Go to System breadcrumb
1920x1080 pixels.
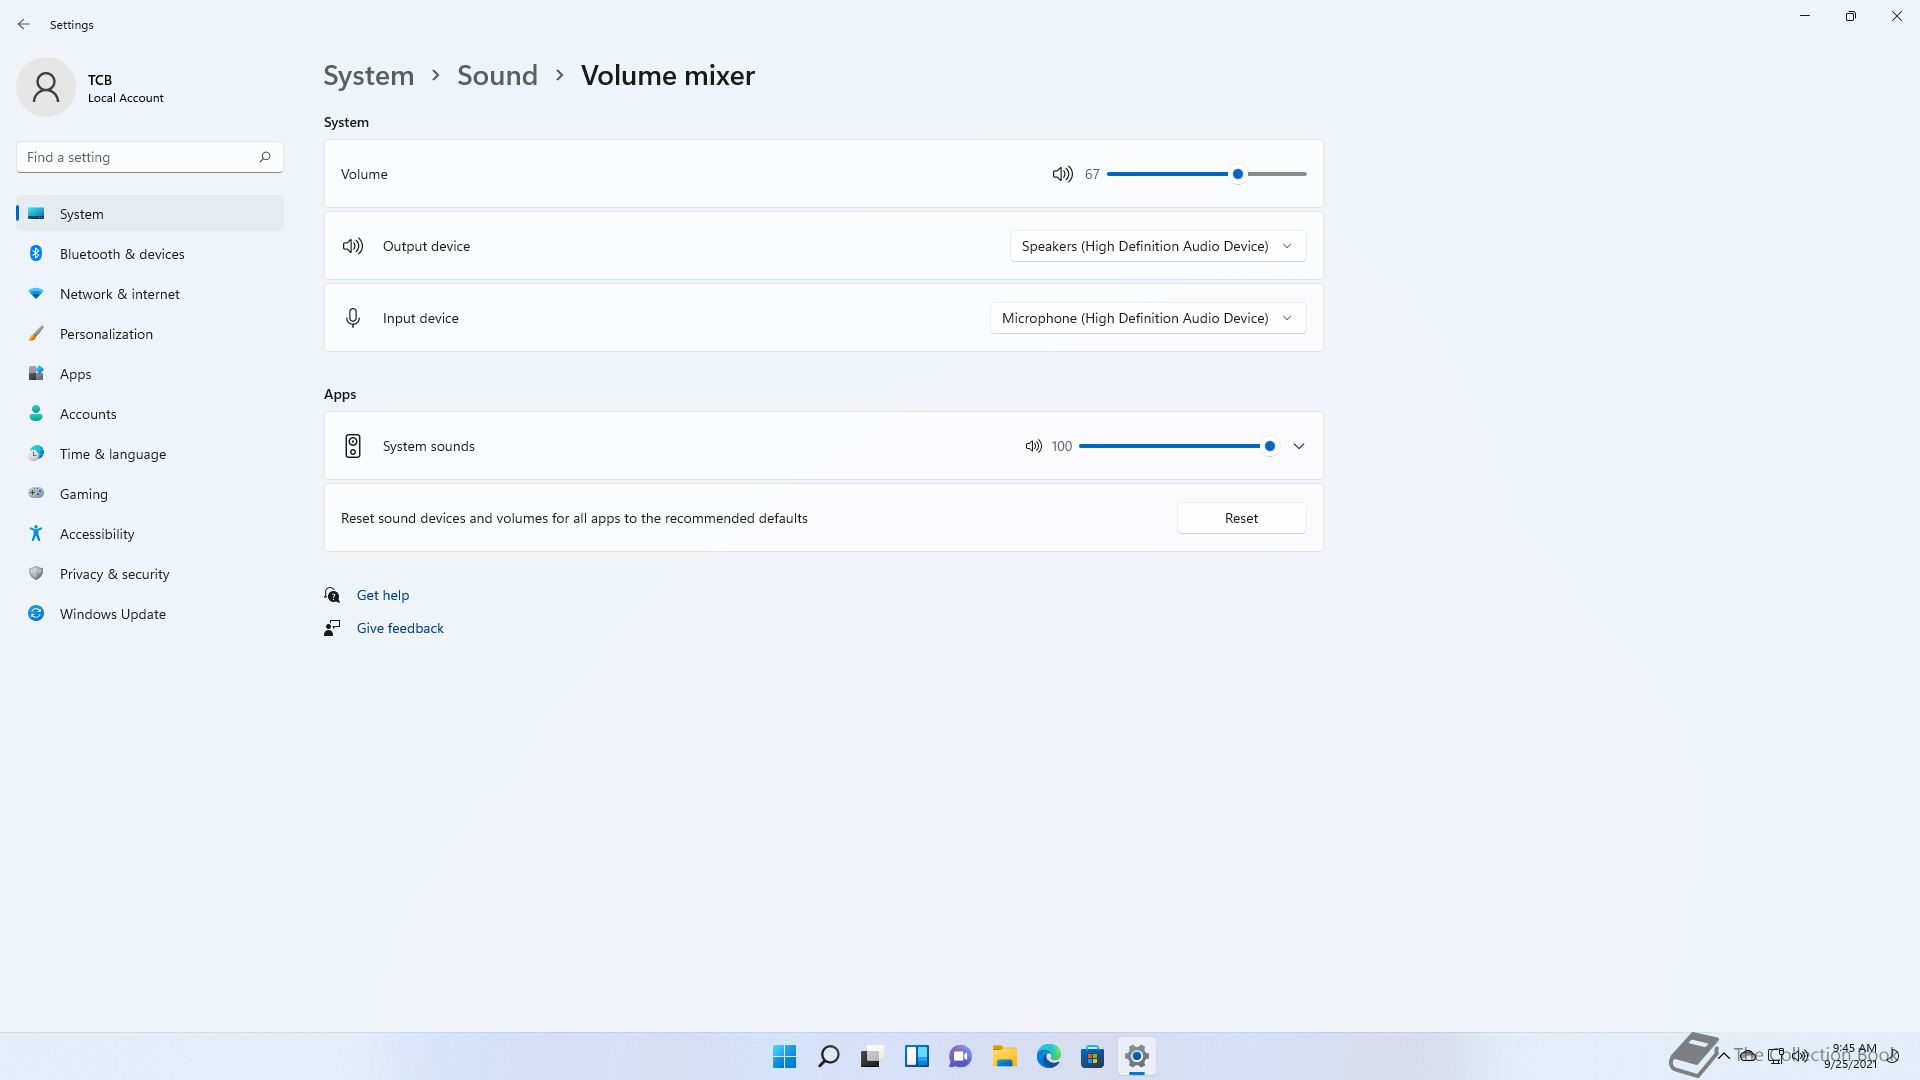pyautogui.click(x=368, y=75)
